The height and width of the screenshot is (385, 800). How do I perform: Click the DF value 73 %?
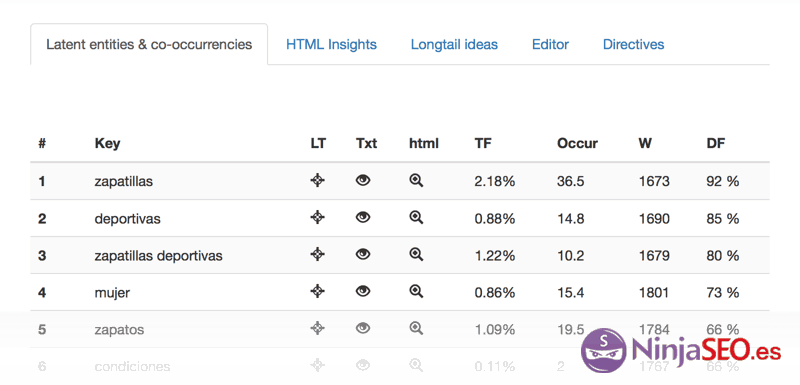pos(722,293)
